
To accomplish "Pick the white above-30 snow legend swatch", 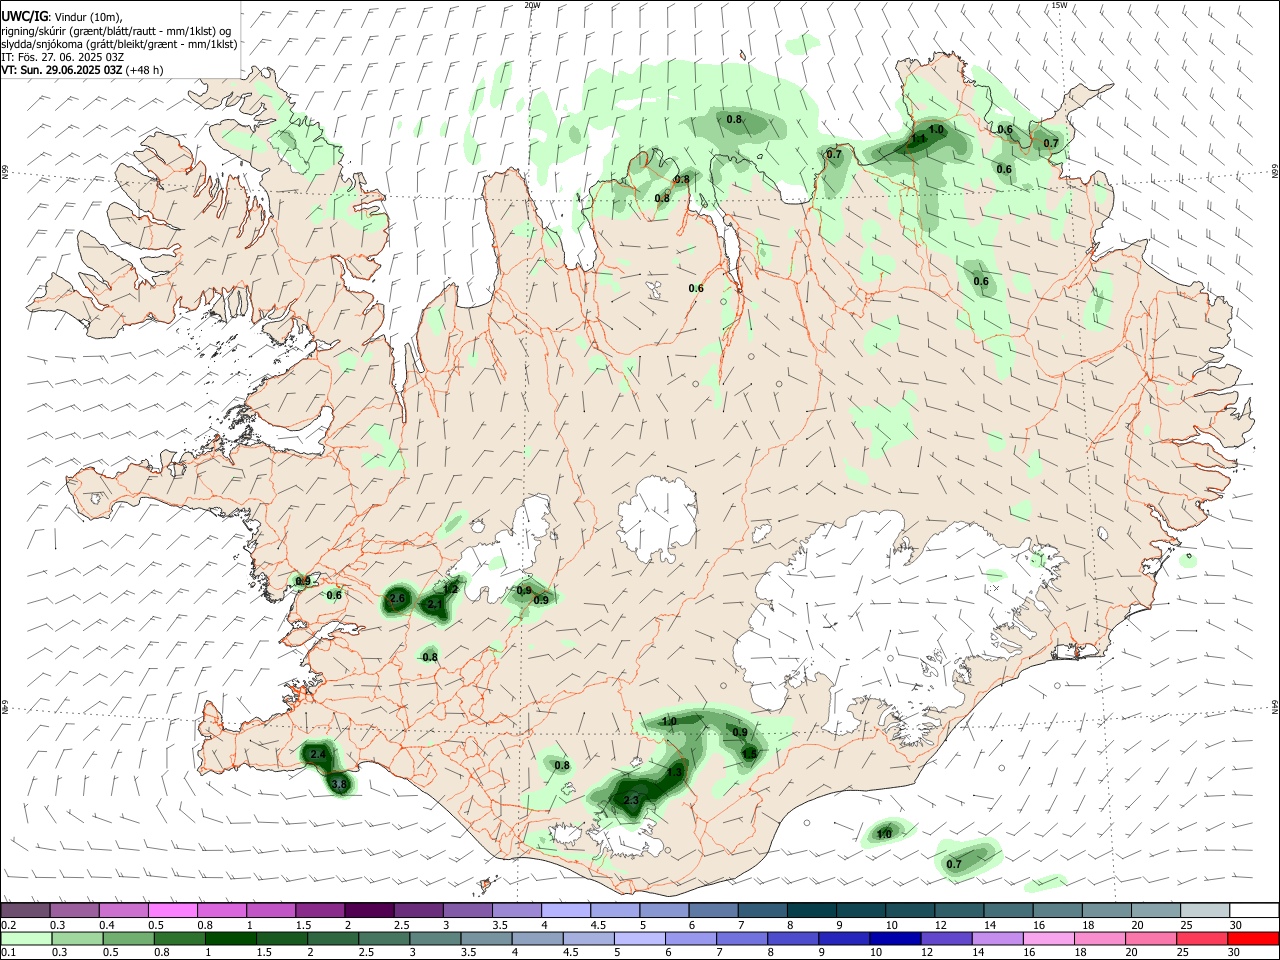I will pyautogui.click(x=1255, y=911).
